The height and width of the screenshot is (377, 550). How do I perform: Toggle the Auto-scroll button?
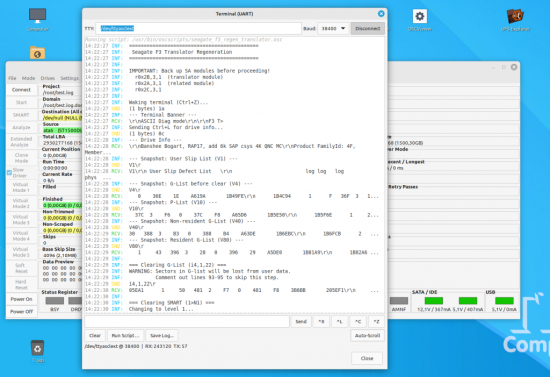[367, 336]
